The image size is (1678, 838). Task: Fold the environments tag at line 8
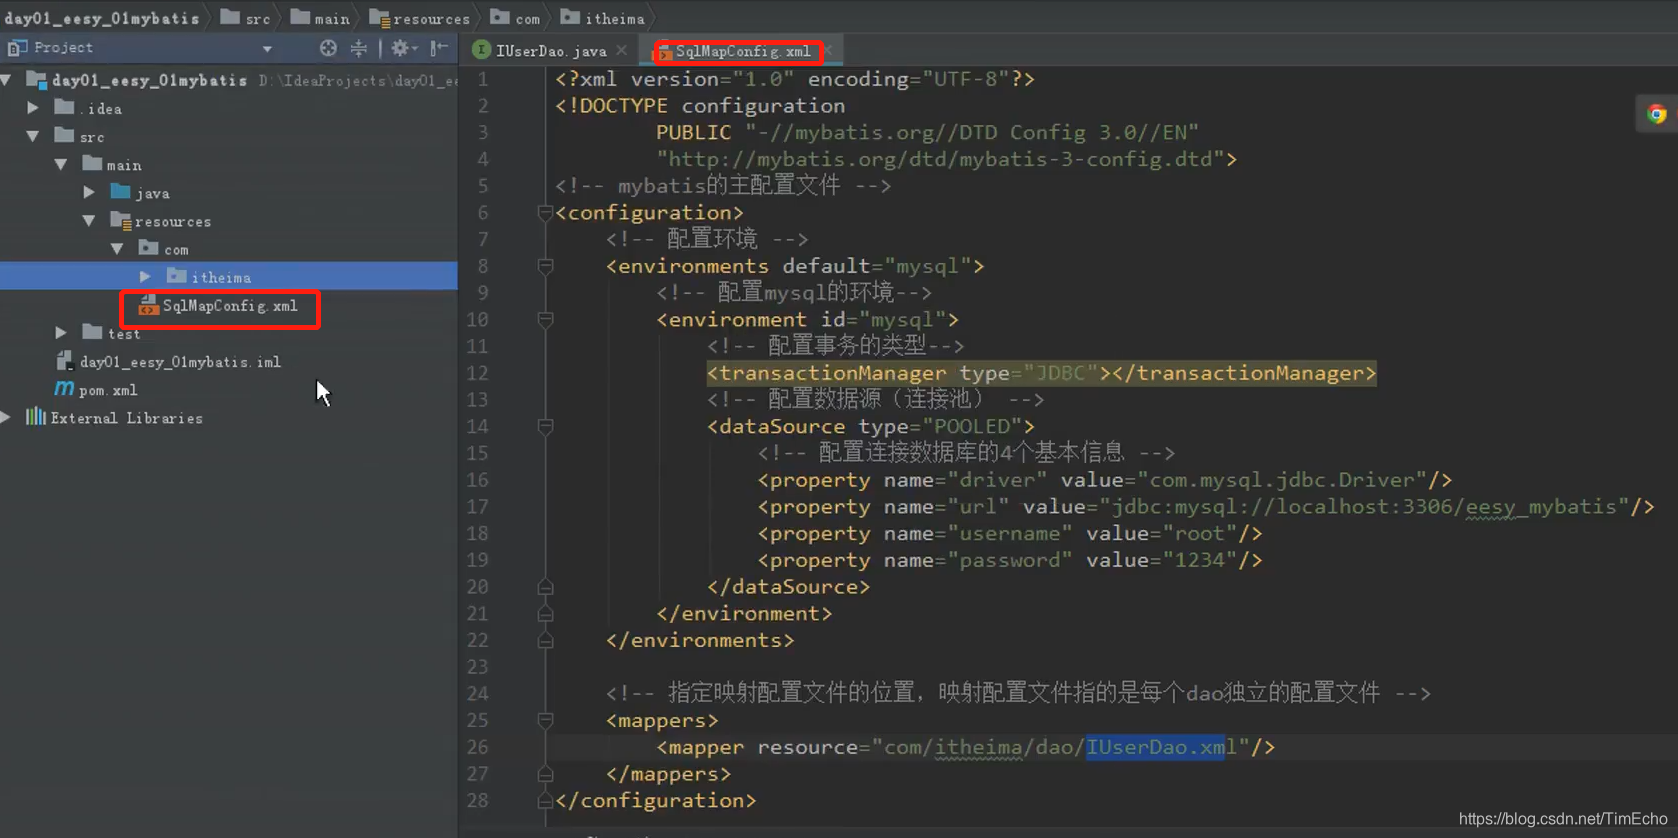coord(545,266)
